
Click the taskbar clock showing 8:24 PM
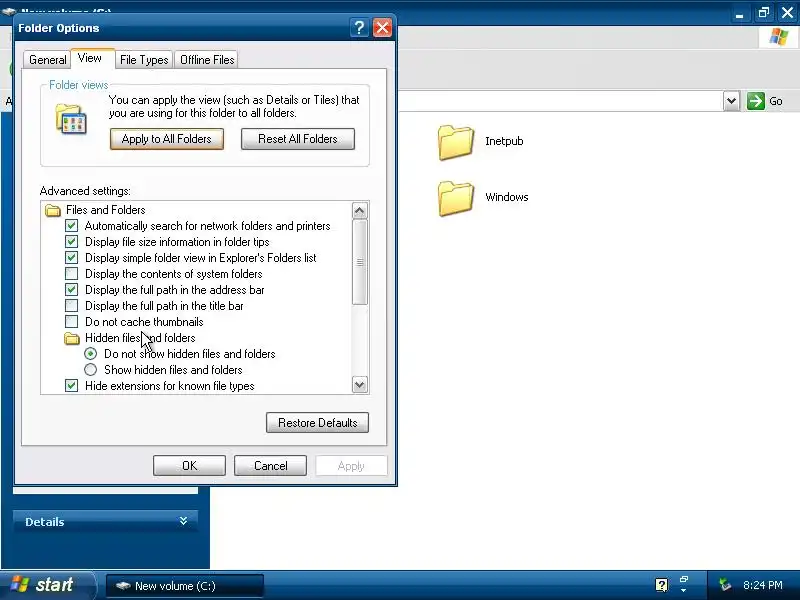pyautogui.click(x=763, y=585)
